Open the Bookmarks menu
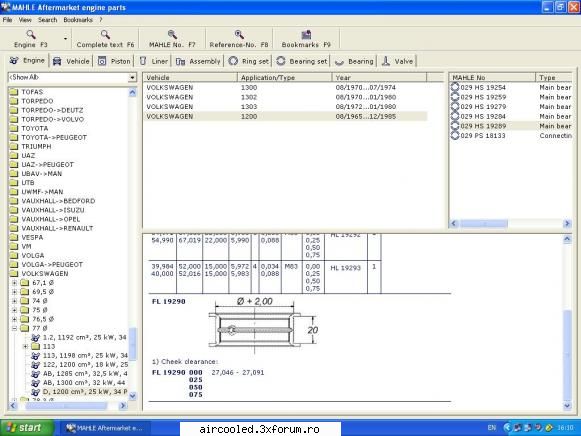Image resolution: width=581 pixels, height=436 pixels. [x=78, y=20]
